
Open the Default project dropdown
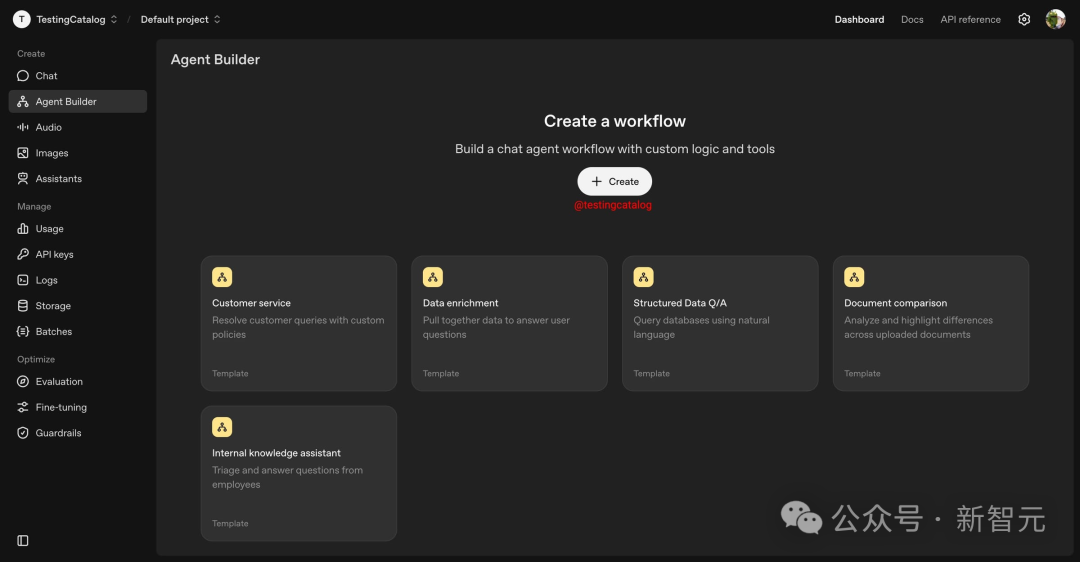(x=180, y=19)
